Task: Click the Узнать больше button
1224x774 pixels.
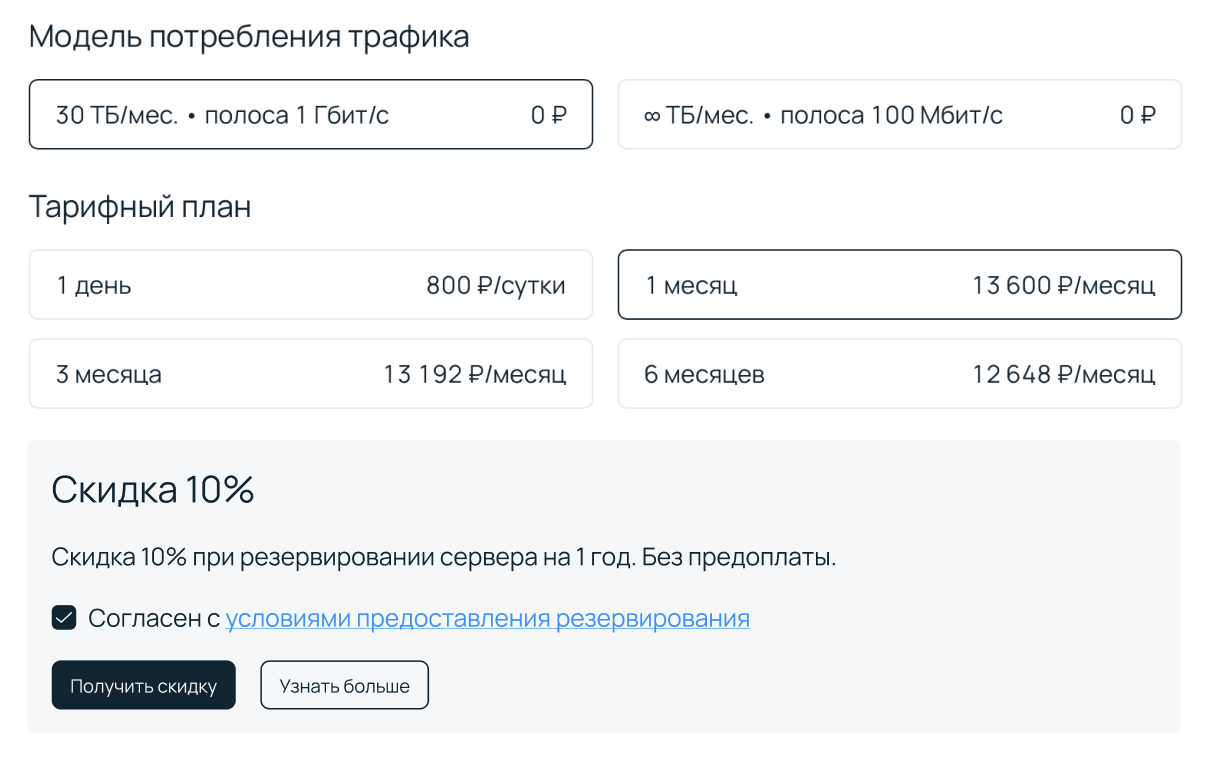Action: 344,685
